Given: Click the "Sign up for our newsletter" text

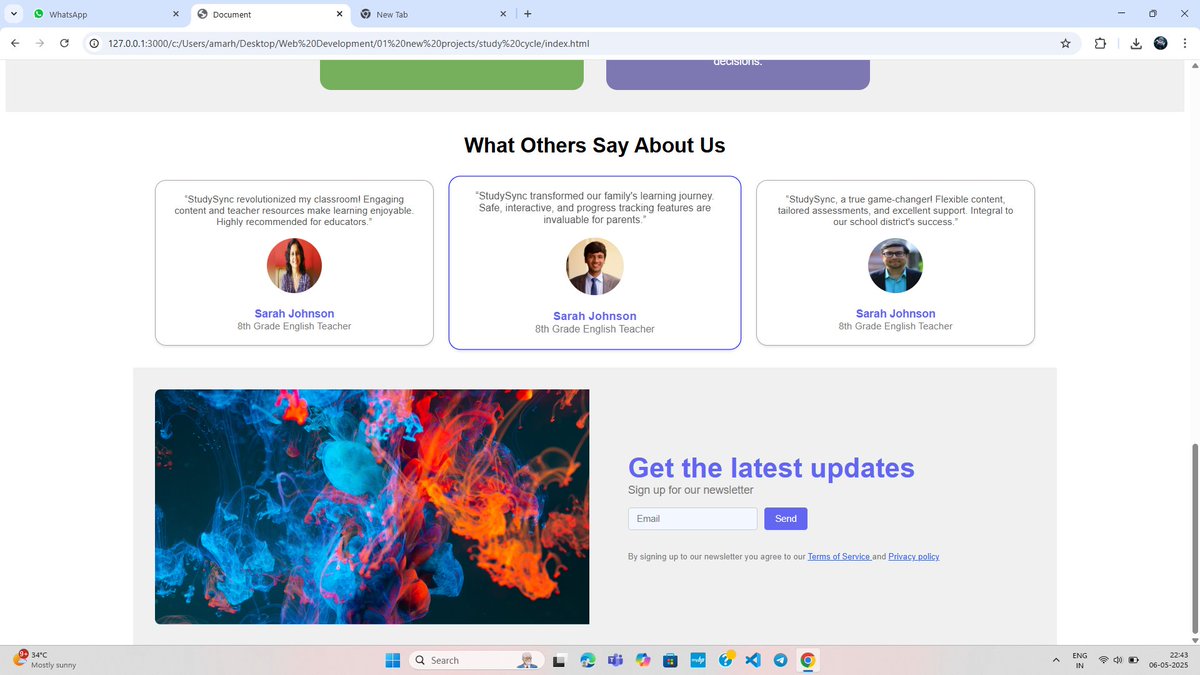Looking at the screenshot, I should click(x=690, y=490).
